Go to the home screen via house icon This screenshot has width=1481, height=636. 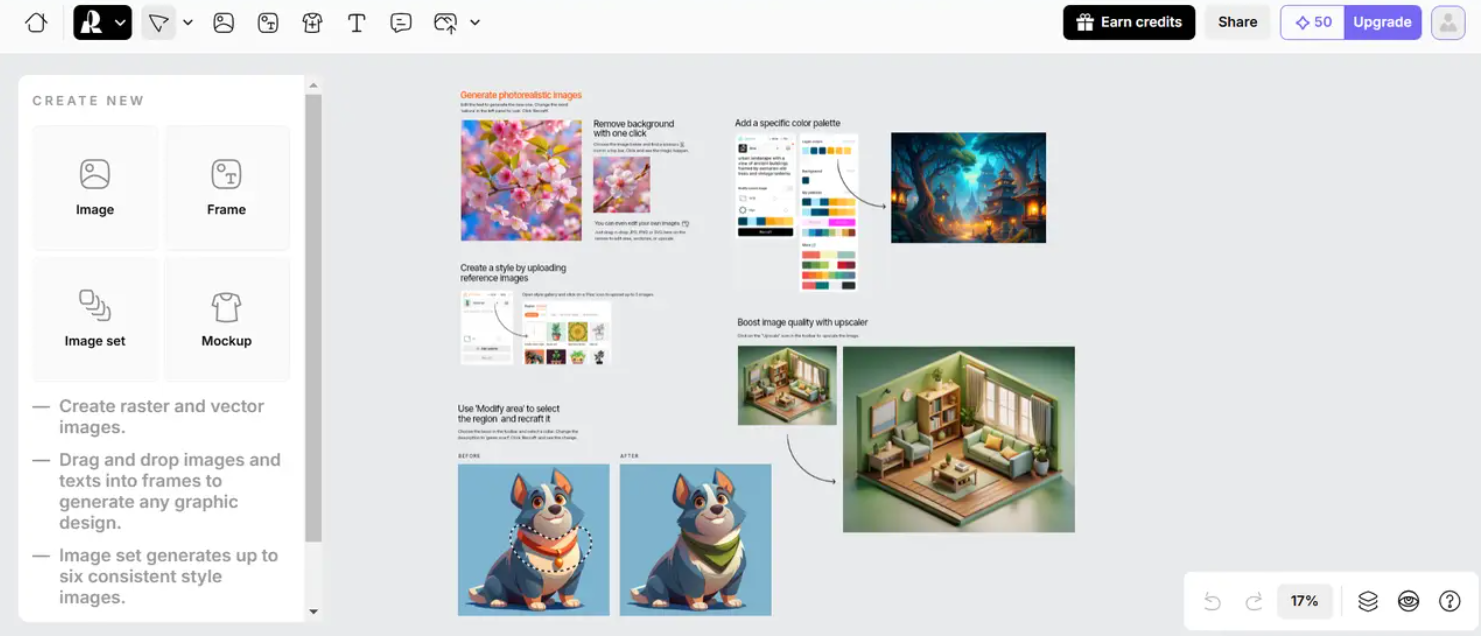click(36, 22)
